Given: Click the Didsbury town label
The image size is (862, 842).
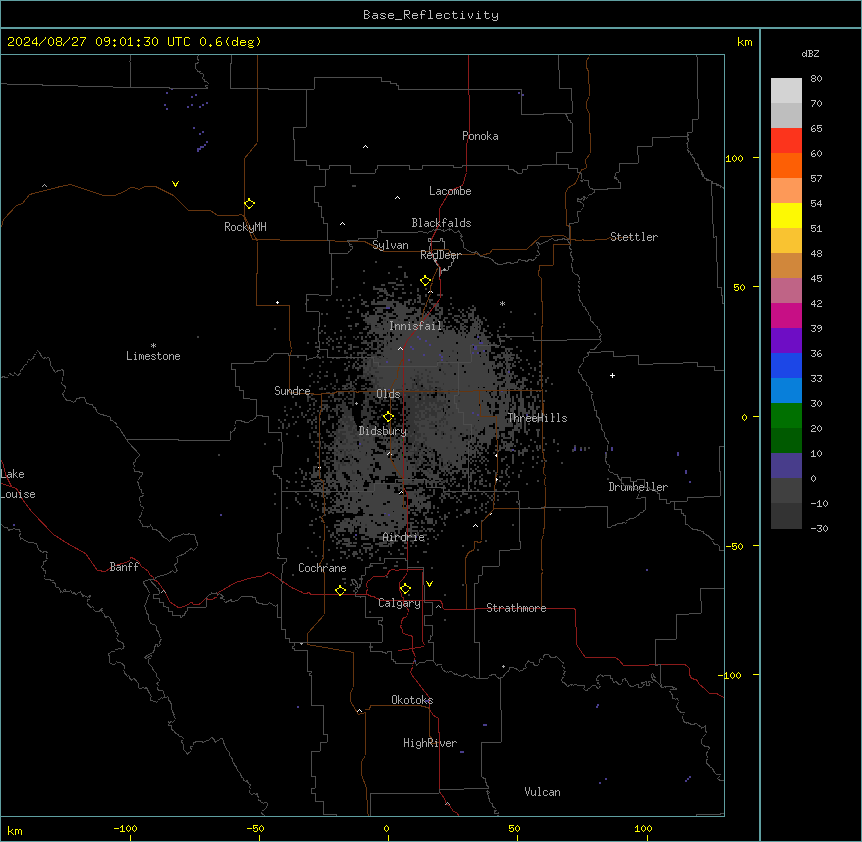Looking at the screenshot, I should coord(383,431).
